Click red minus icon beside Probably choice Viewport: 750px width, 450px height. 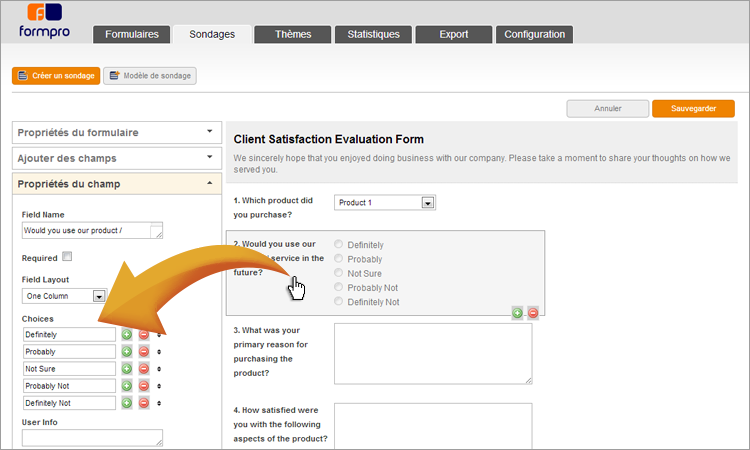coord(144,352)
